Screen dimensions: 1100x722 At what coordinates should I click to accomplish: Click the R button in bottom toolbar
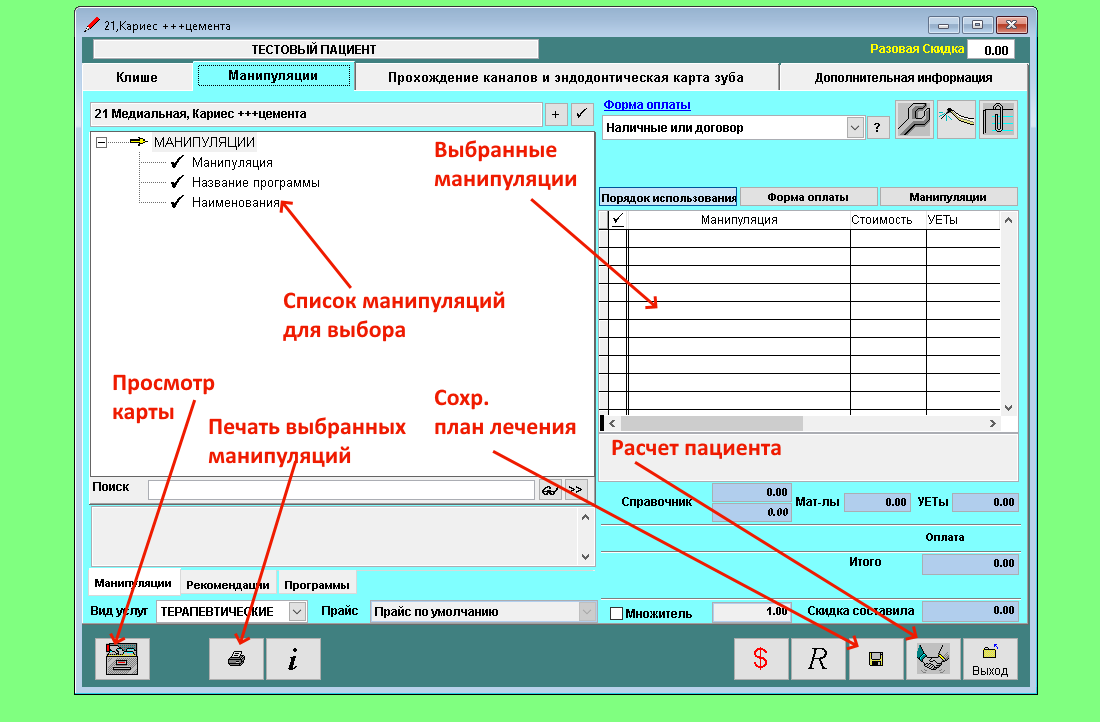pyautogui.click(x=817, y=659)
